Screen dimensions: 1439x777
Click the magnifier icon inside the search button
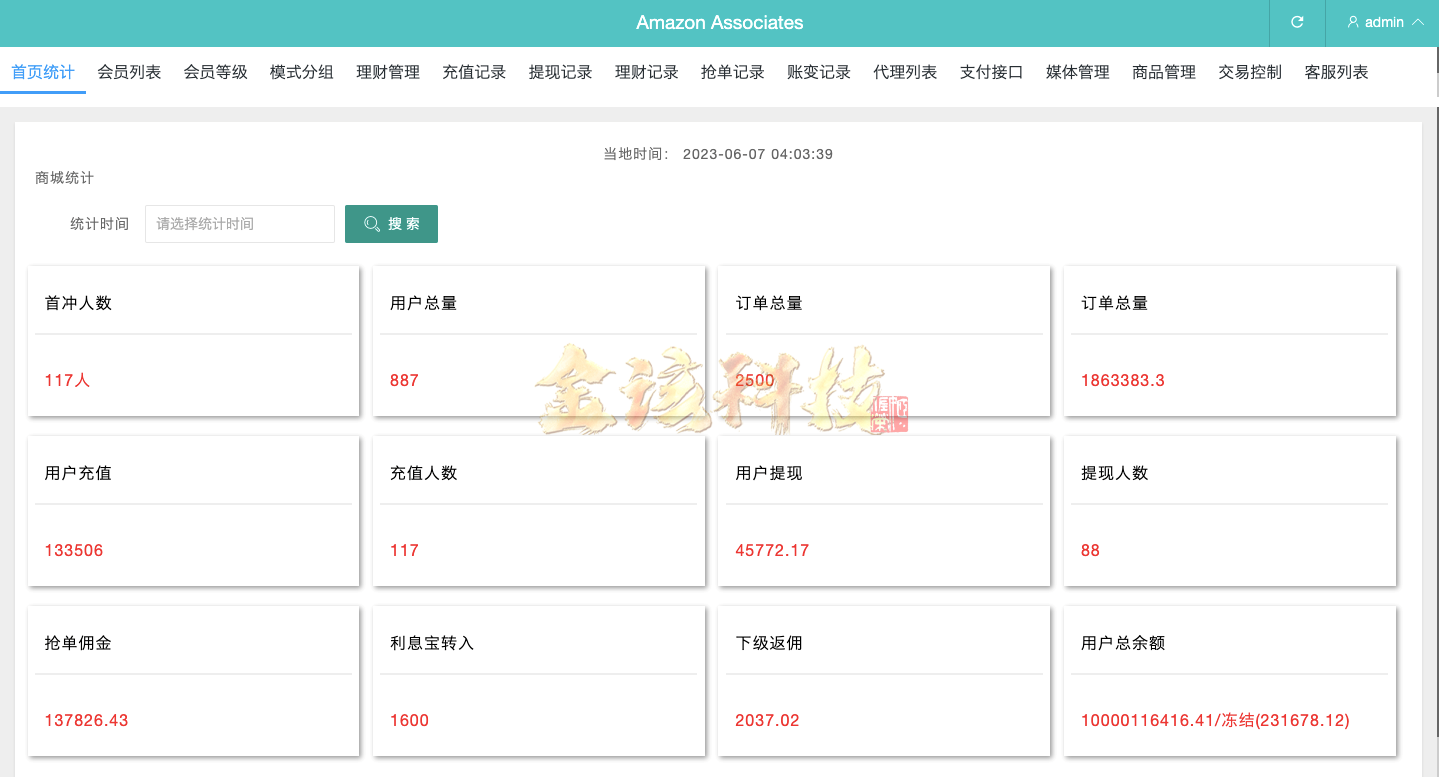coord(371,223)
